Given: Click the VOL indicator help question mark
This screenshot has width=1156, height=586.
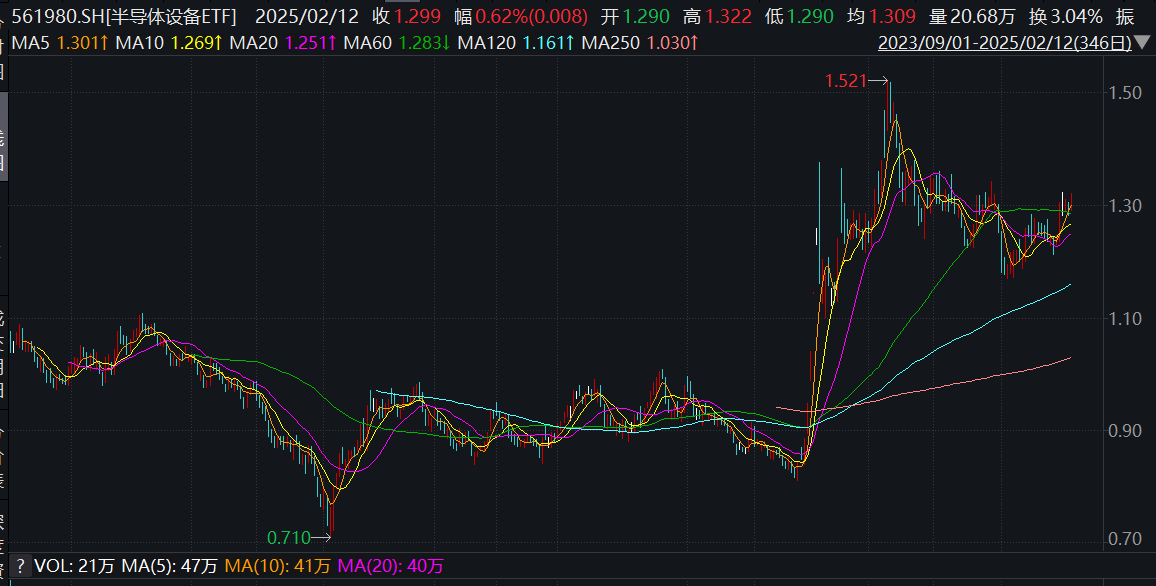Looking at the screenshot, I should click(19, 566).
